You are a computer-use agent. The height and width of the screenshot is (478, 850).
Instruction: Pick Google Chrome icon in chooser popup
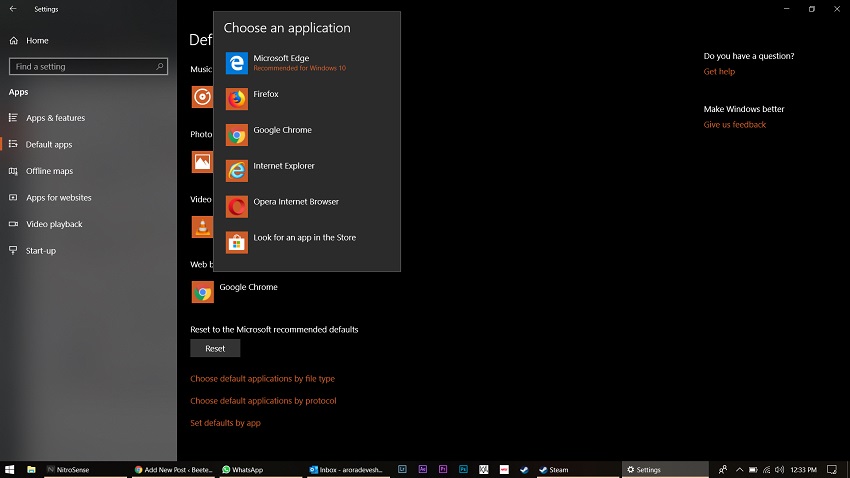[x=236, y=135]
